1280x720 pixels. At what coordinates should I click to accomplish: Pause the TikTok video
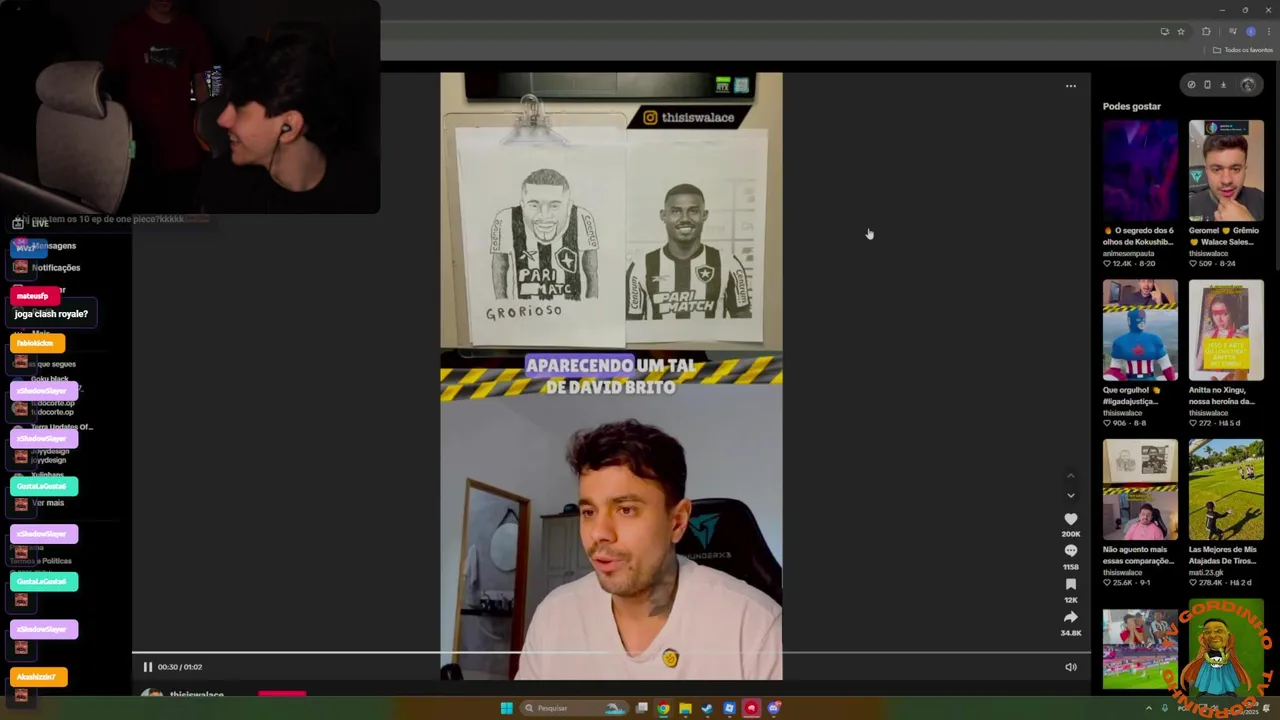pyautogui.click(x=147, y=667)
